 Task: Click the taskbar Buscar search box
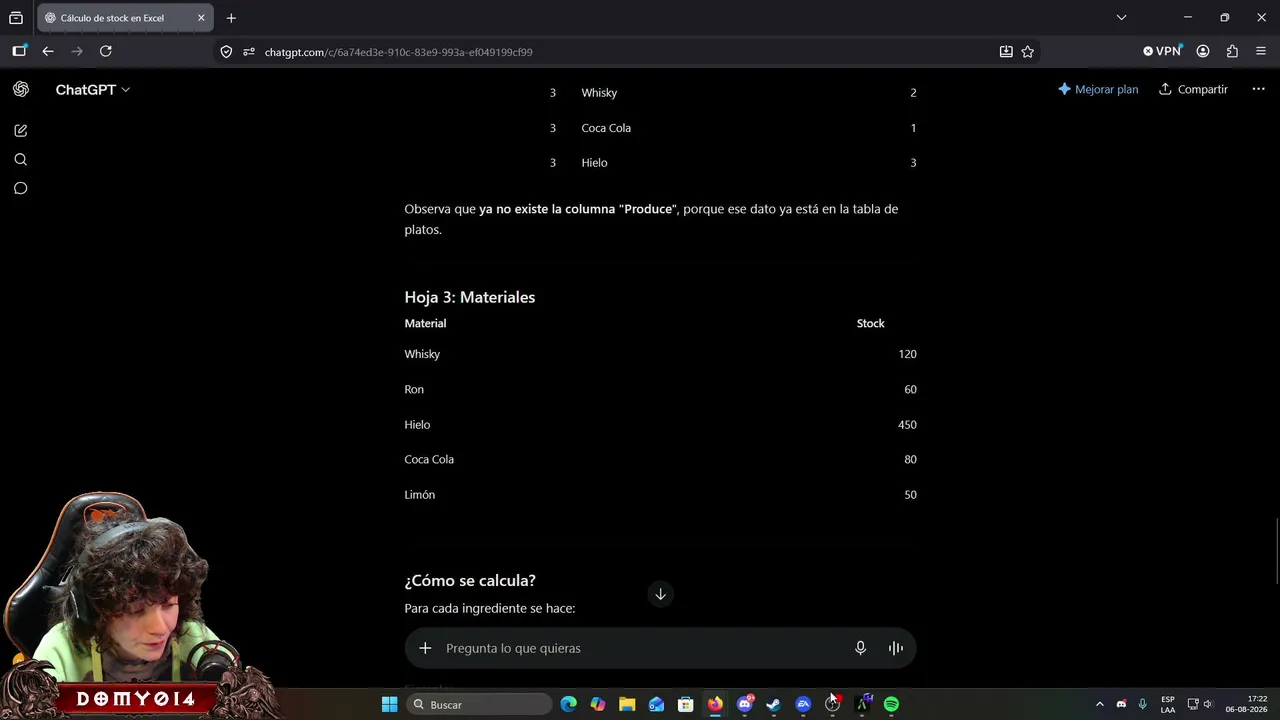[481, 705]
